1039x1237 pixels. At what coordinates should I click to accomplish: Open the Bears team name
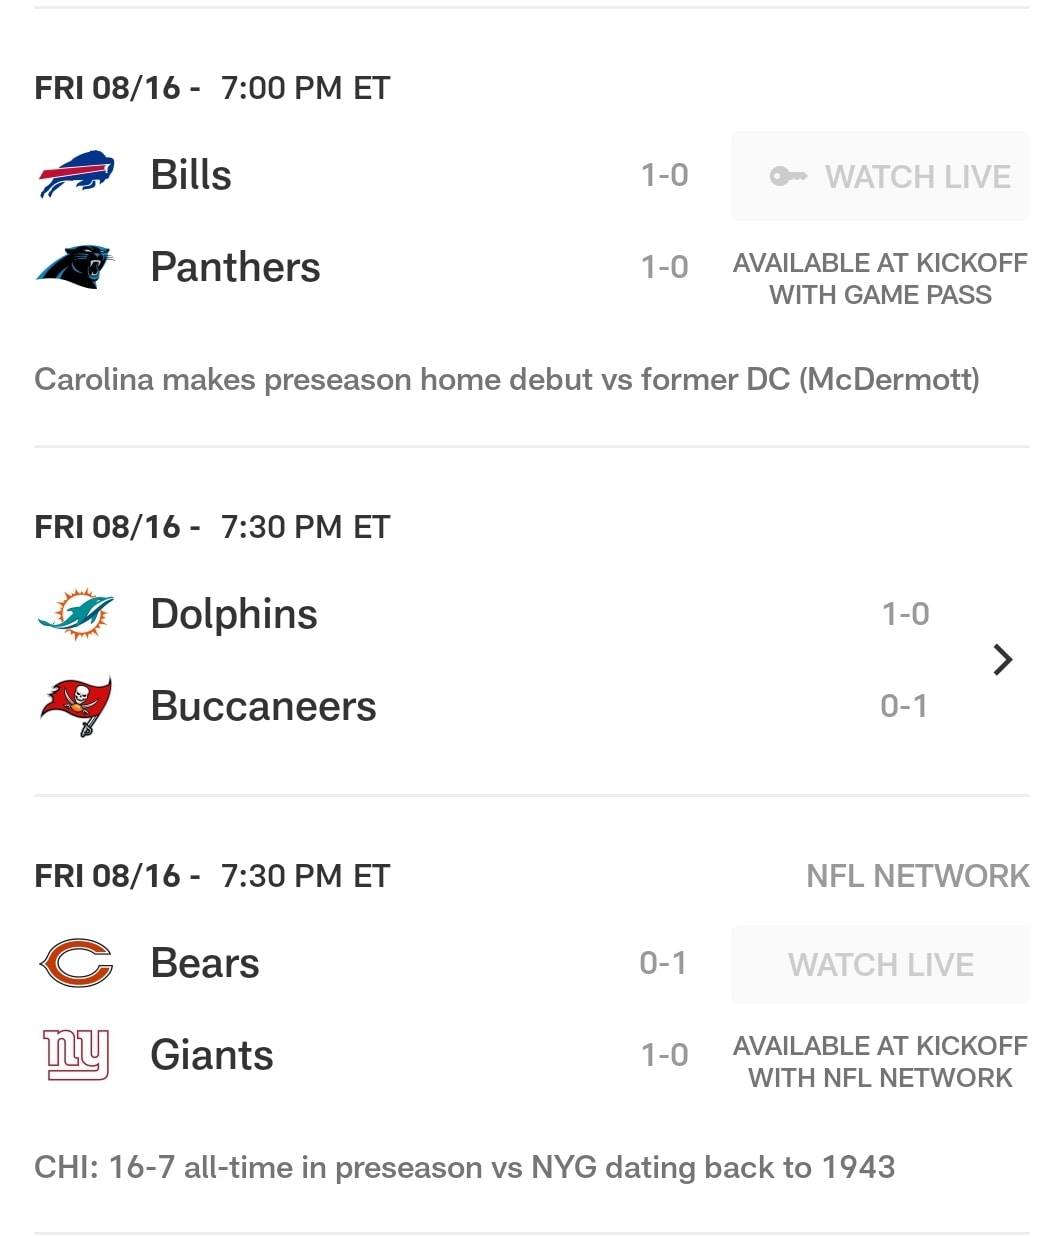(205, 963)
